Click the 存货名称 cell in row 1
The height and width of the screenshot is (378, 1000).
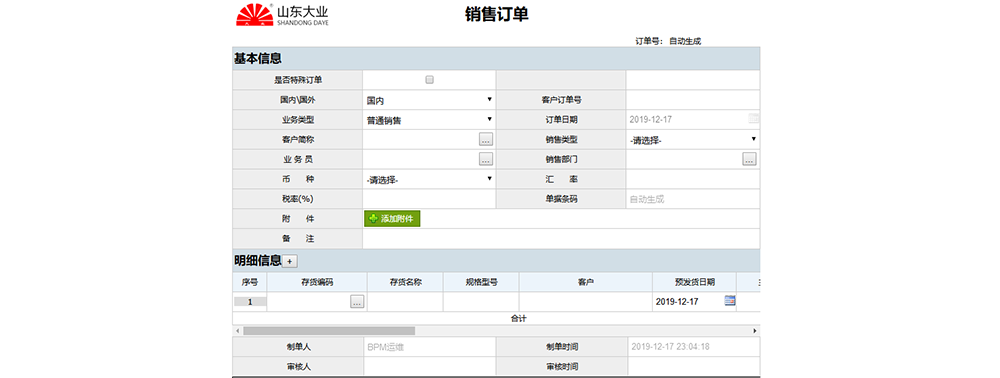tap(405, 302)
